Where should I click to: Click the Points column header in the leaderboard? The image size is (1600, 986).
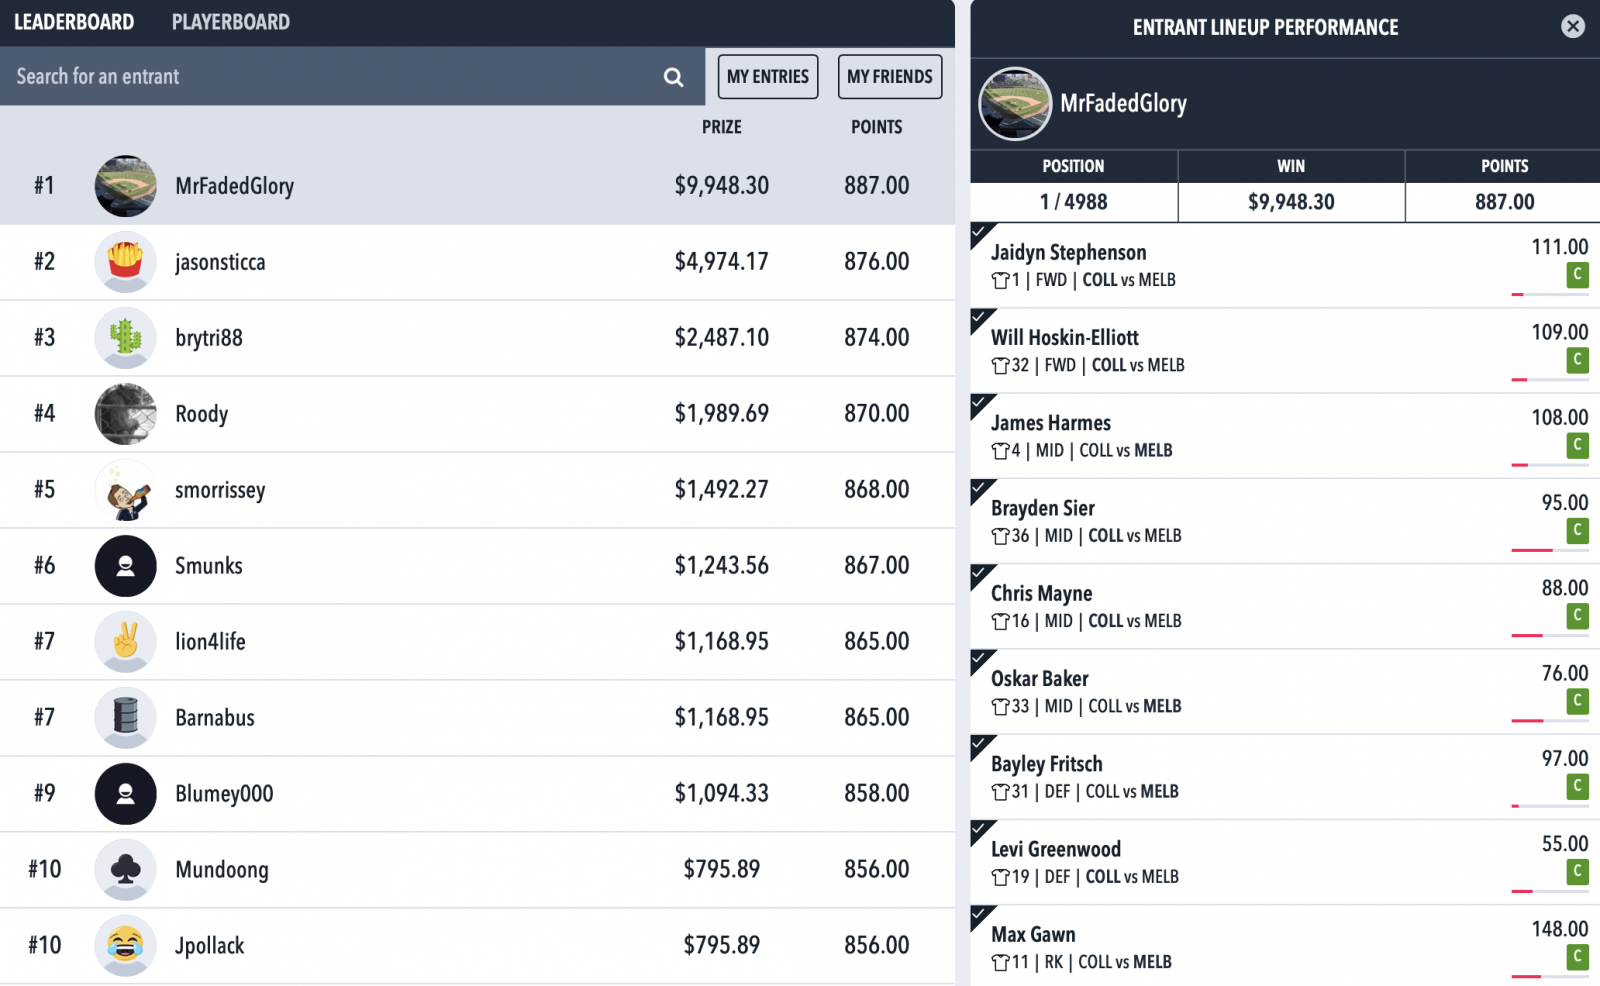877,127
